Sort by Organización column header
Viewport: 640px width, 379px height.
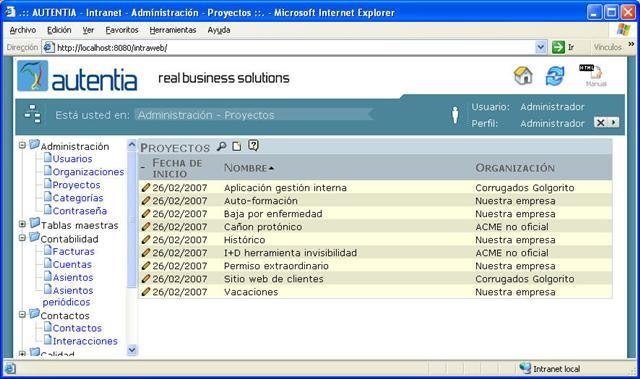pyautogui.click(x=515, y=168)
